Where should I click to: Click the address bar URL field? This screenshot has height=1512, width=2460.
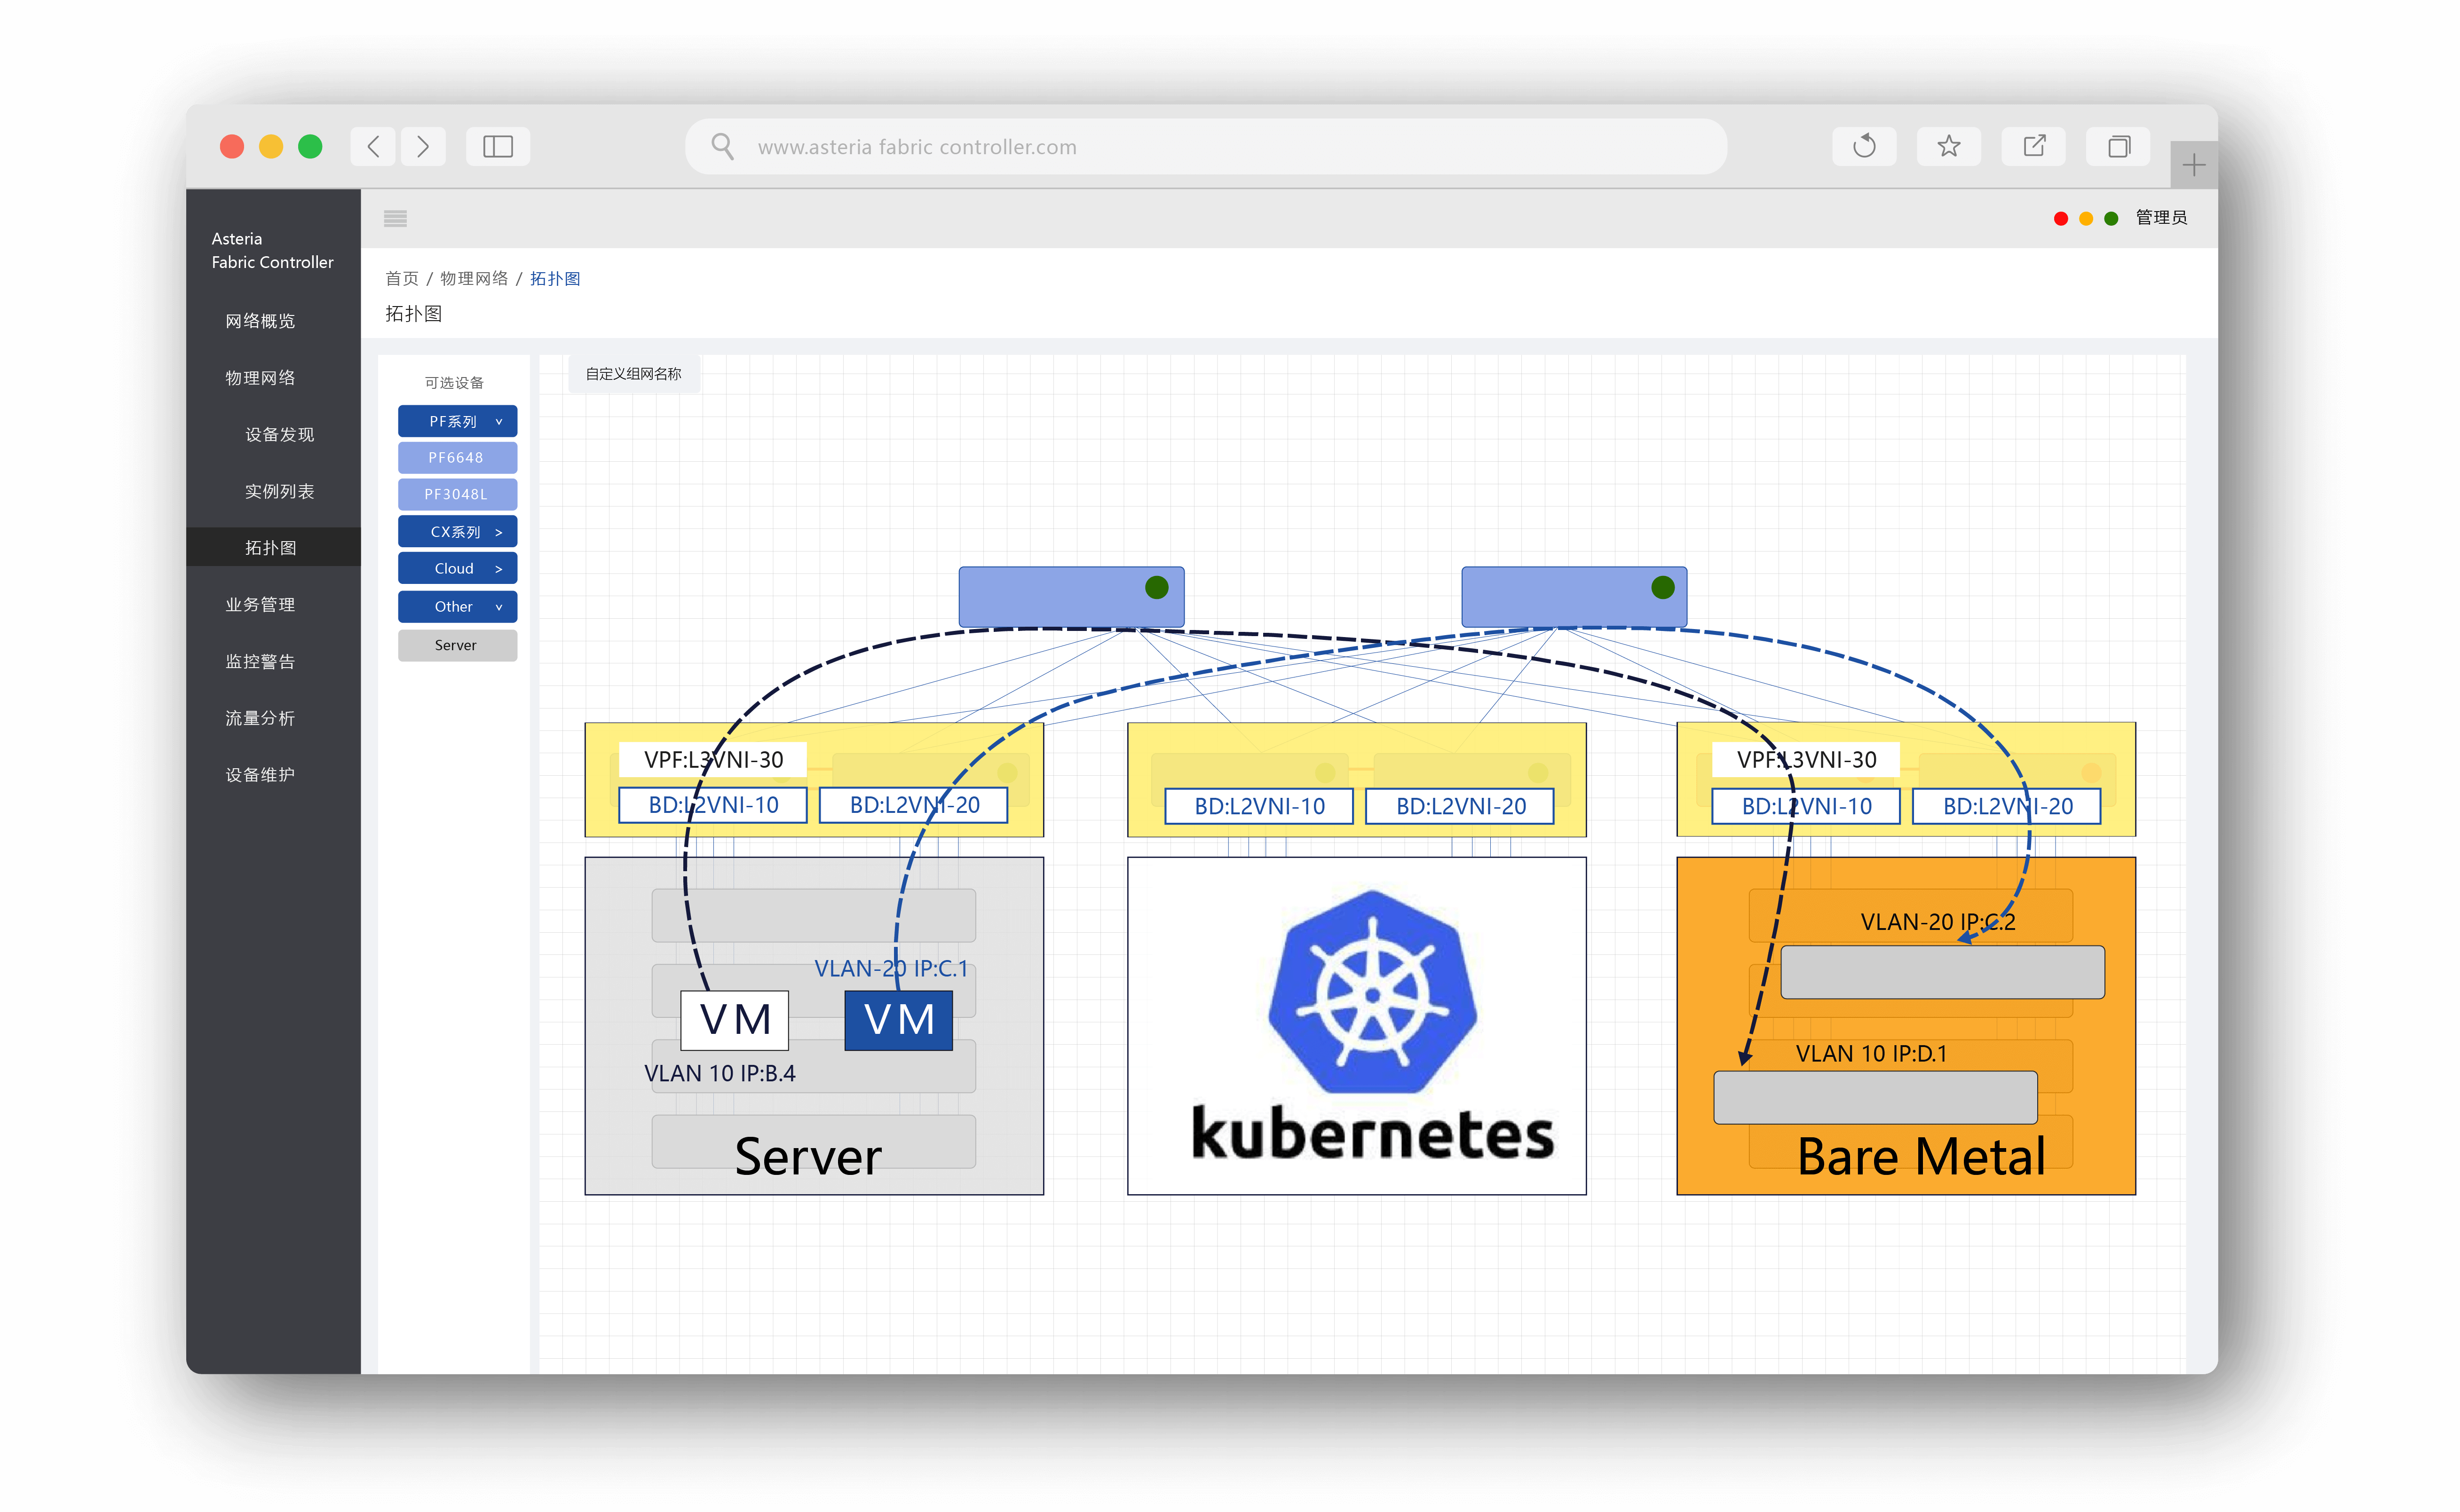(1205, 147)
